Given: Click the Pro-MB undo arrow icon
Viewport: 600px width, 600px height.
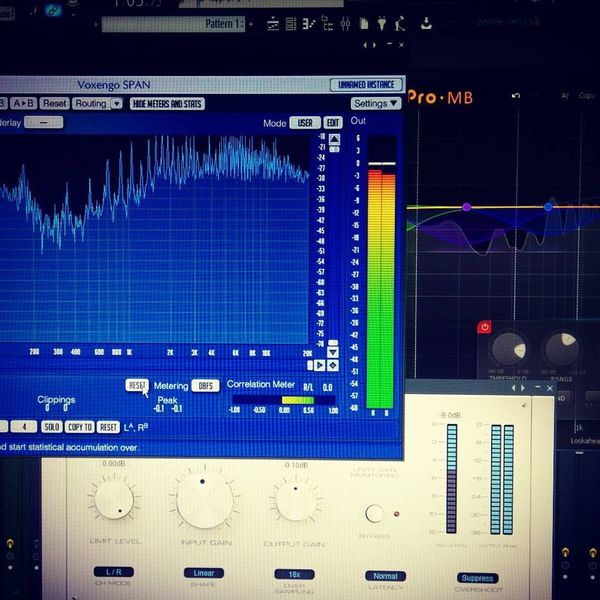Looking at the screenshot, I should [516, 96].
